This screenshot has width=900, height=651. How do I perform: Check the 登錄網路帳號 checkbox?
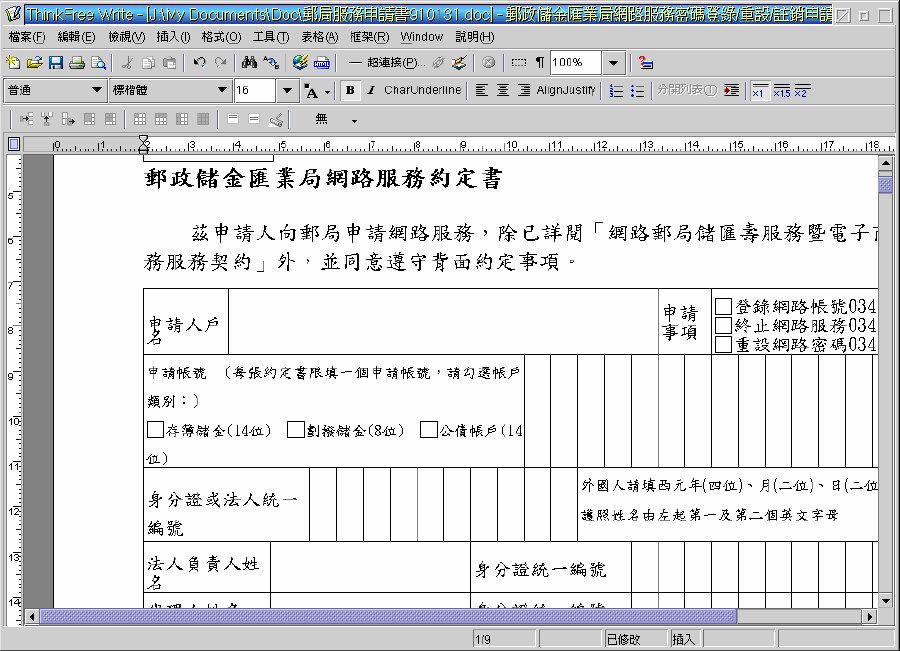point(723,306)
